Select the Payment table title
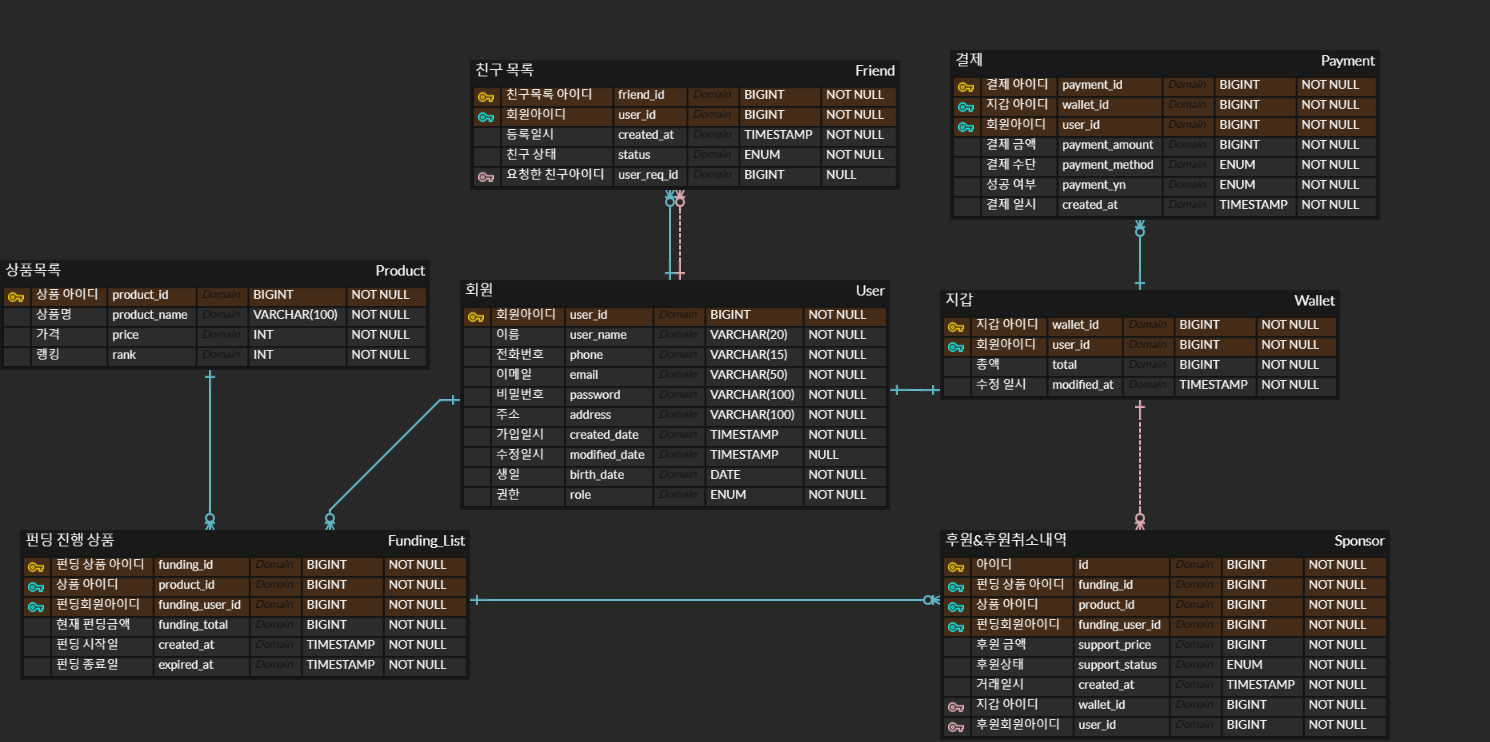 click(x=1348, y=60)
